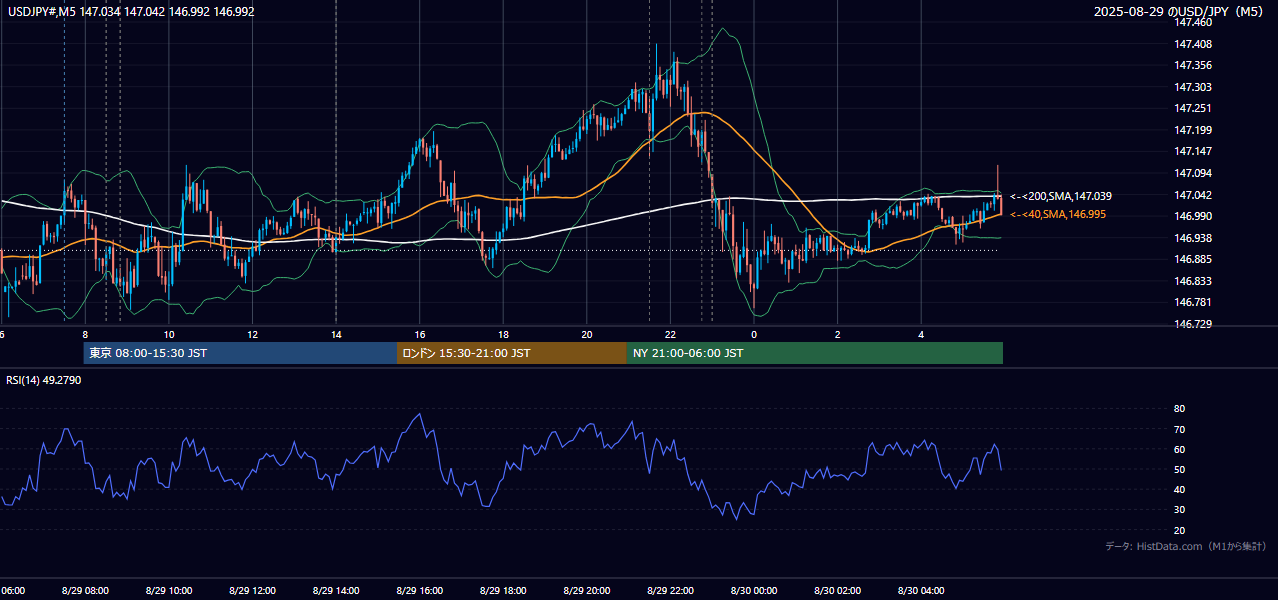This screenshot has width=1278, height=600.
Task: Click the 8/30 02:00 date label
Action: pyautogui.click(x=838, y=590)
